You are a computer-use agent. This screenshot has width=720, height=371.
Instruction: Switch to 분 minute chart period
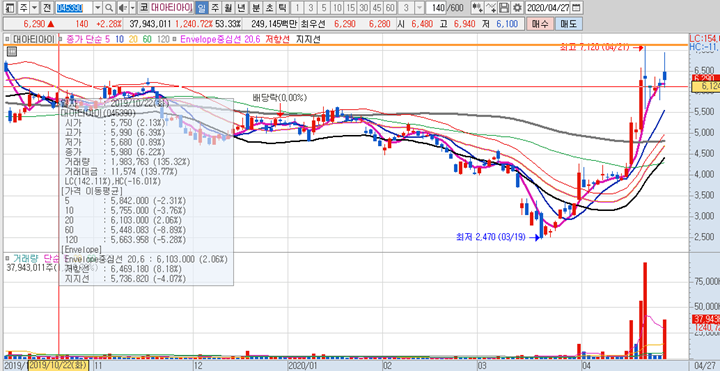click(x=255, y=8)
